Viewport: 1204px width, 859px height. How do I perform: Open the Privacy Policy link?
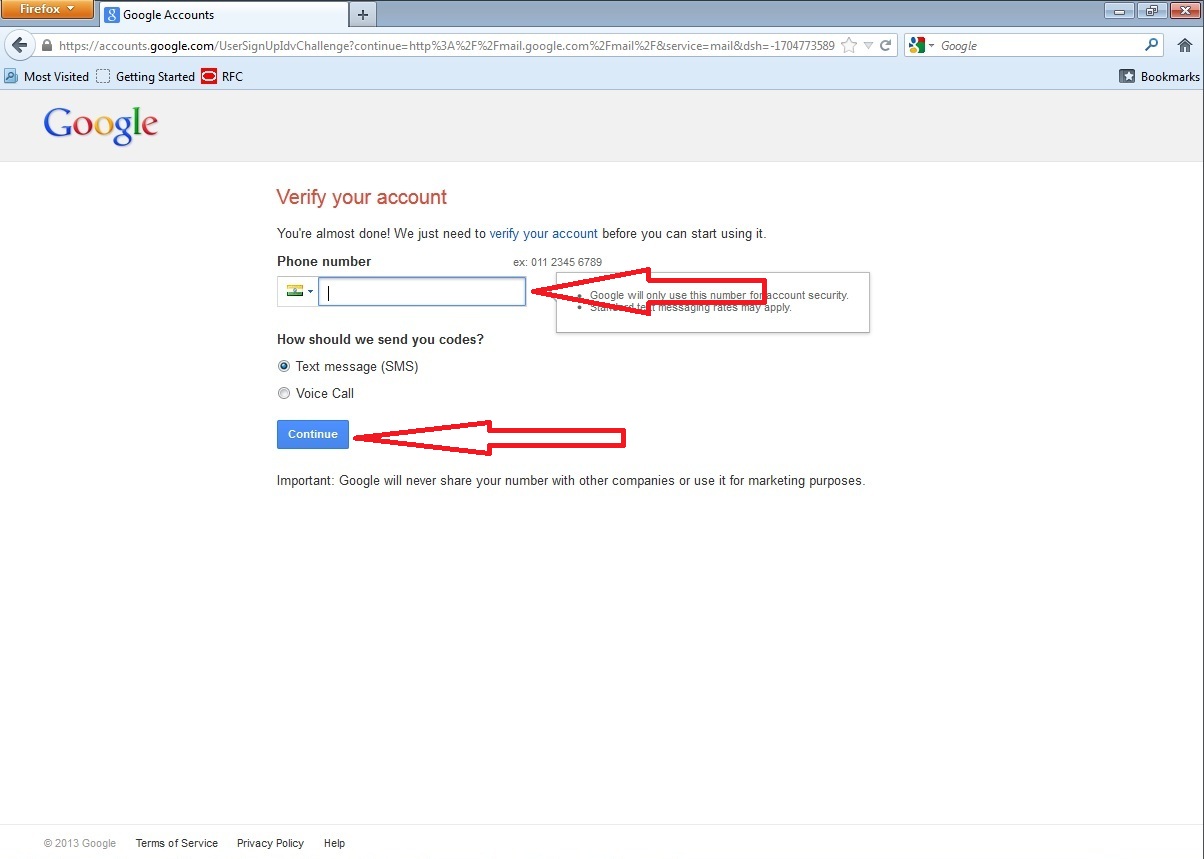click(x=270, y=843)
